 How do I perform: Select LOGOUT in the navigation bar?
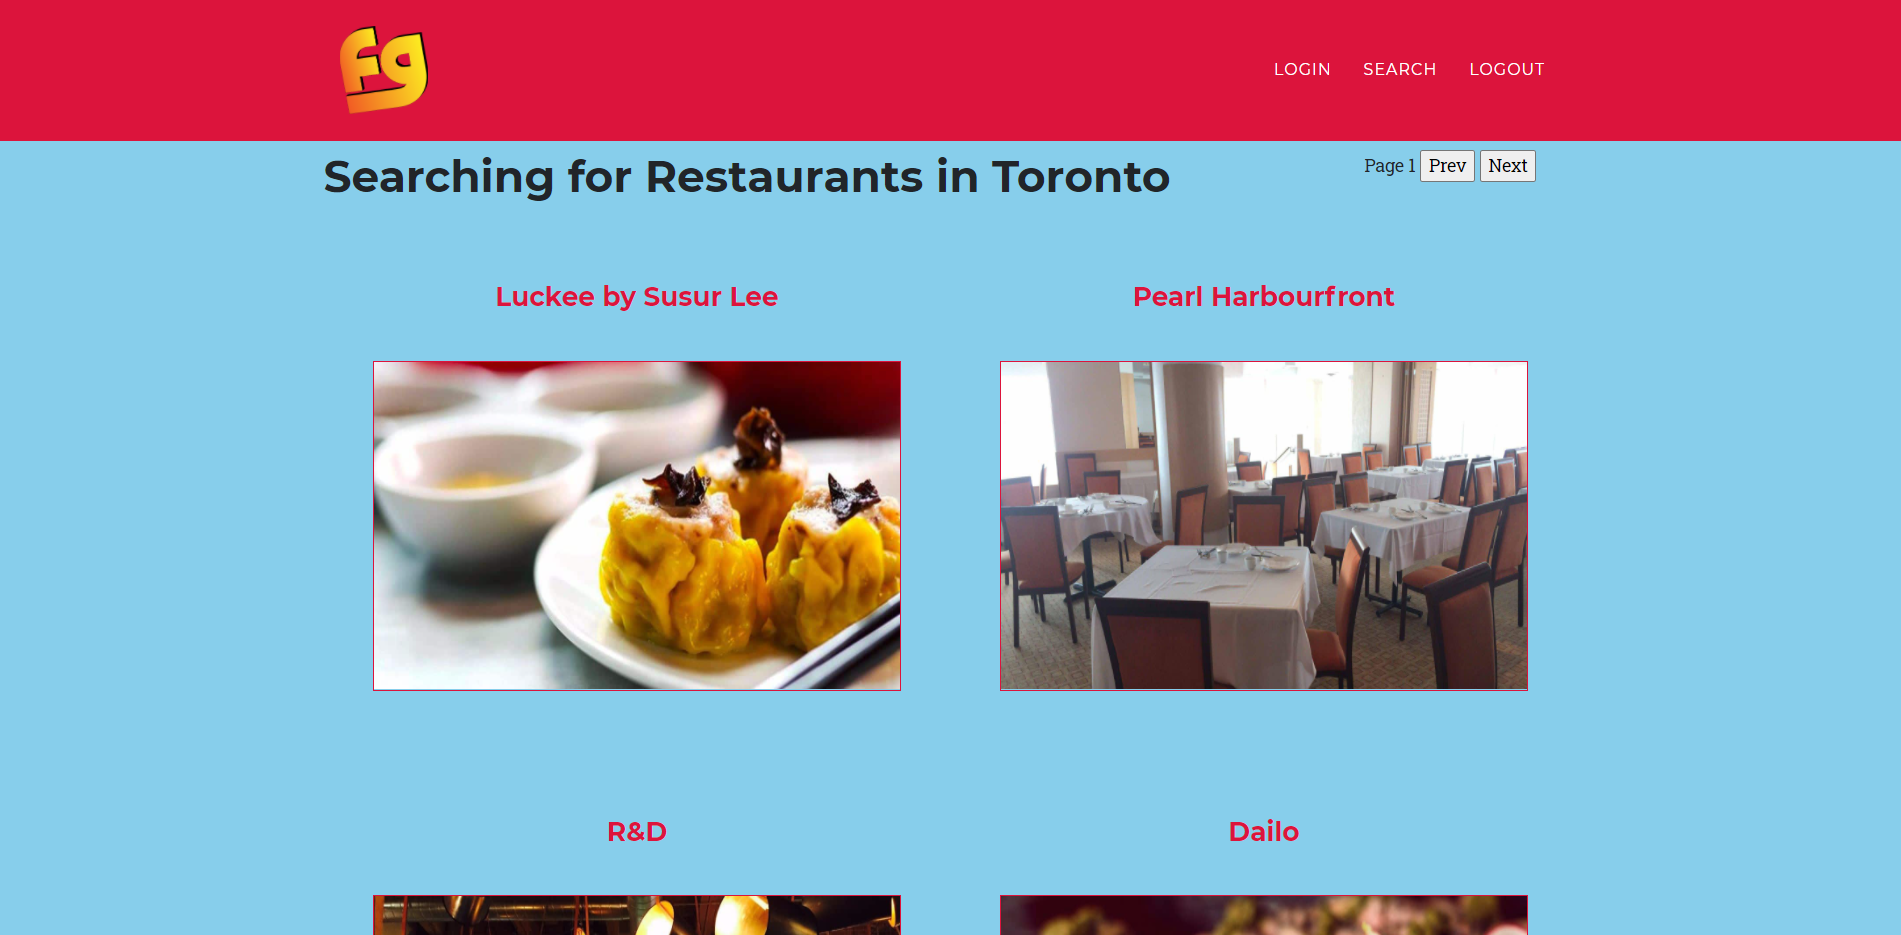coord(1506,69)
